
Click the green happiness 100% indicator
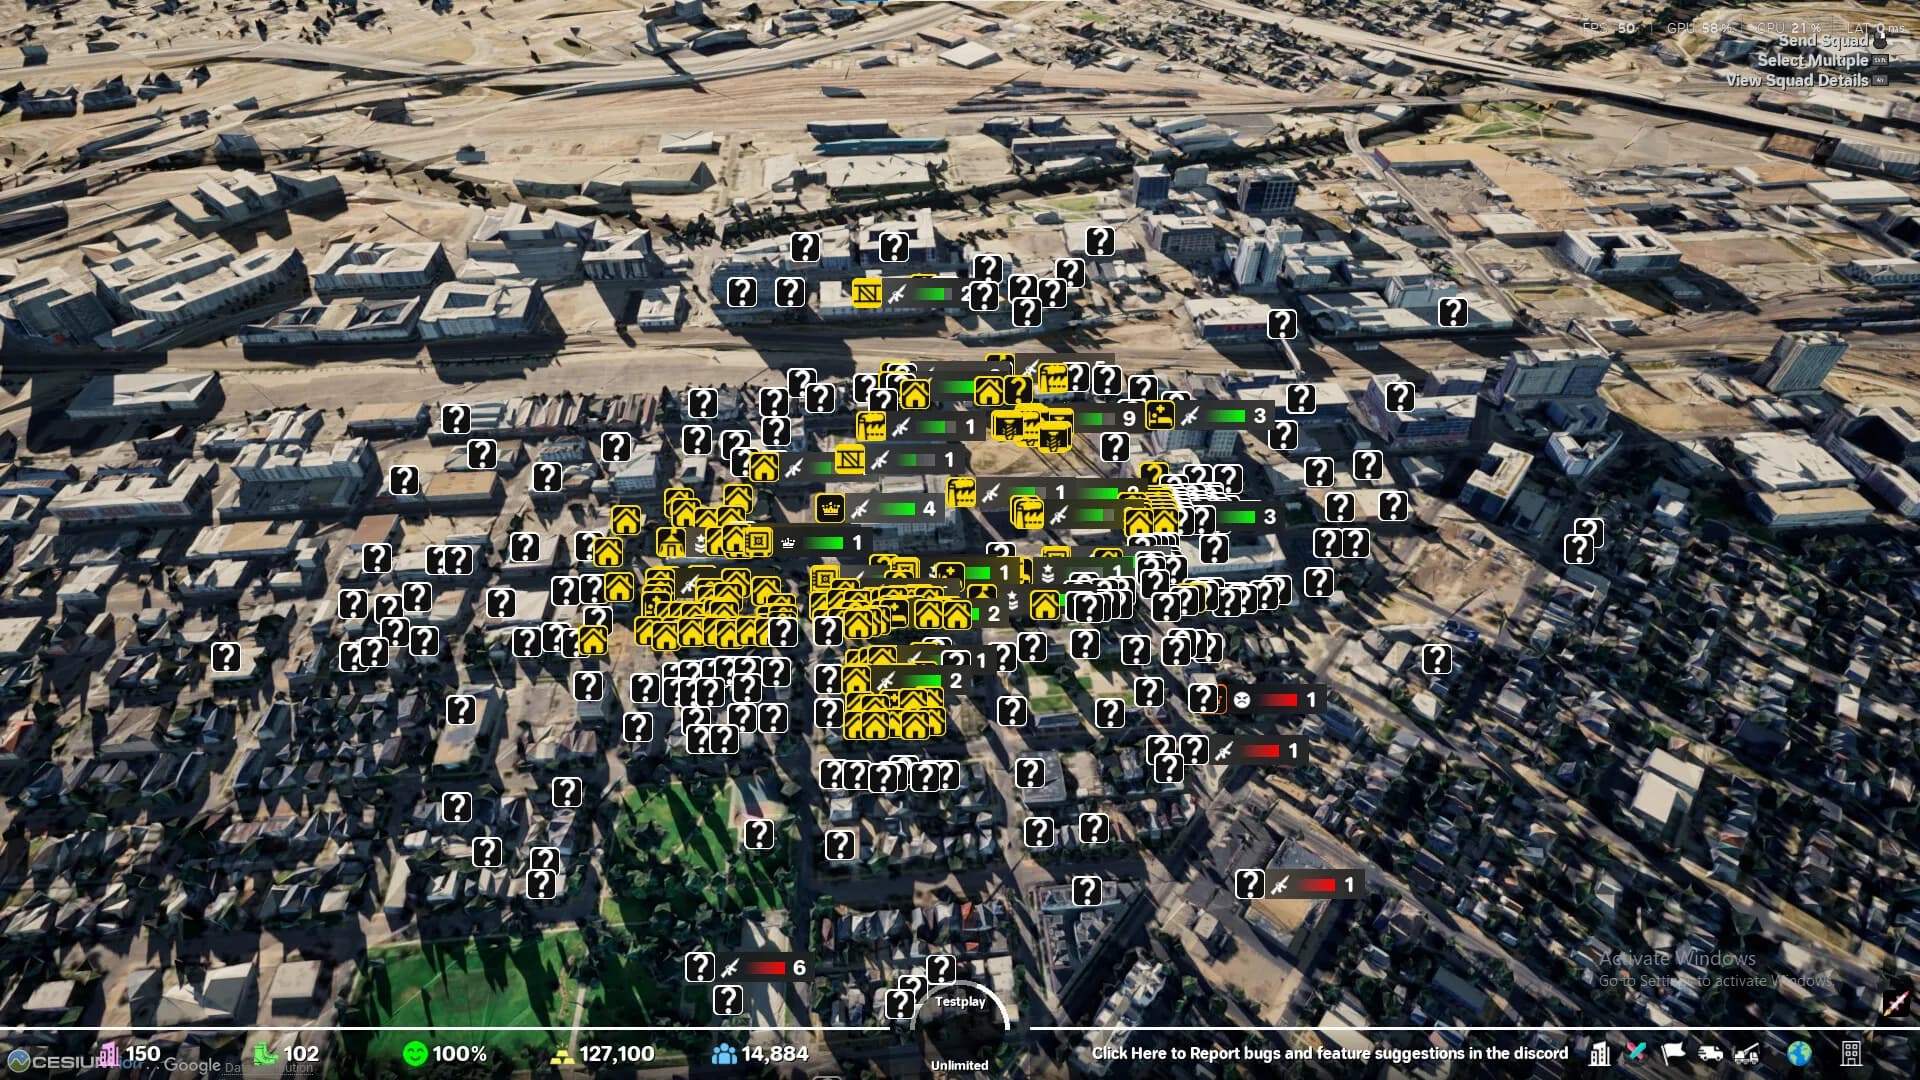(444, 1053)
